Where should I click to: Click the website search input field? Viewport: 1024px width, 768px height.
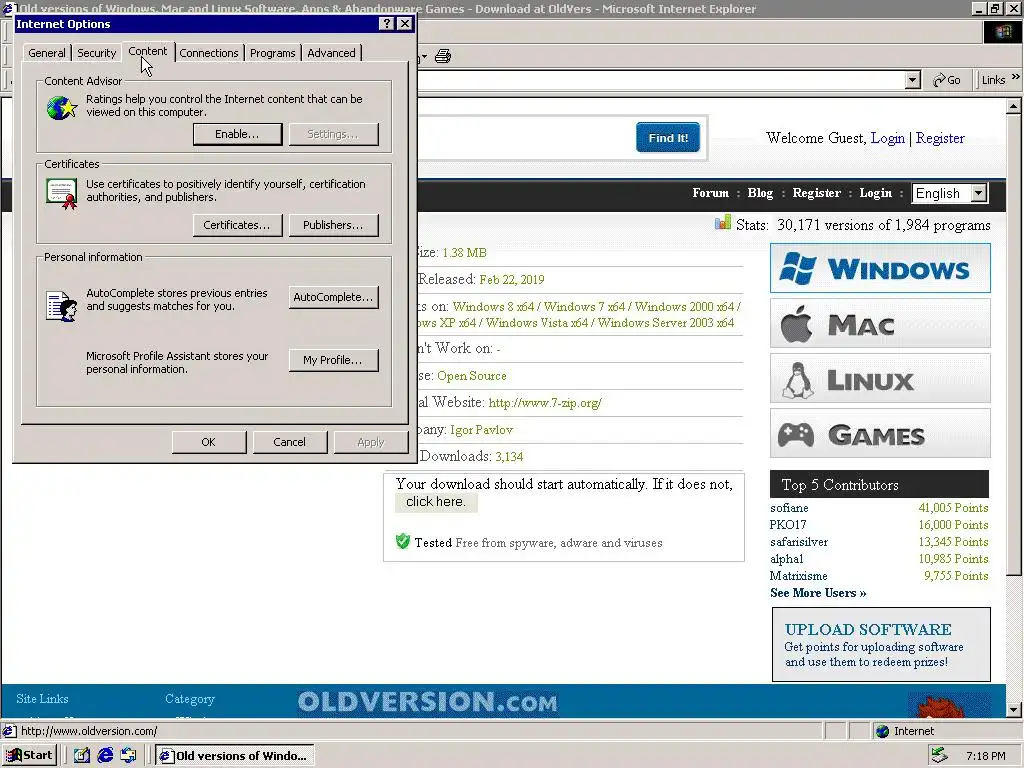coord(524,137)
